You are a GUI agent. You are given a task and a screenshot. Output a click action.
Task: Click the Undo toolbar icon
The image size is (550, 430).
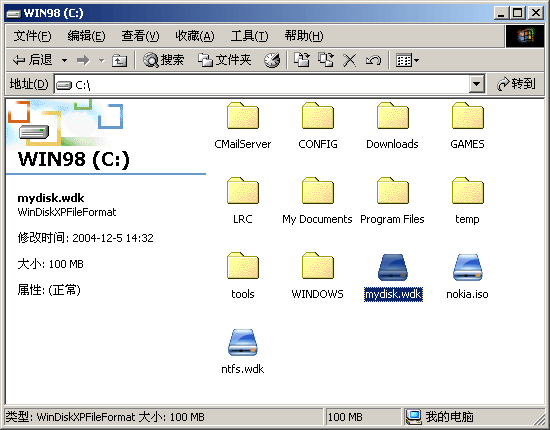[x=373, y=60]
